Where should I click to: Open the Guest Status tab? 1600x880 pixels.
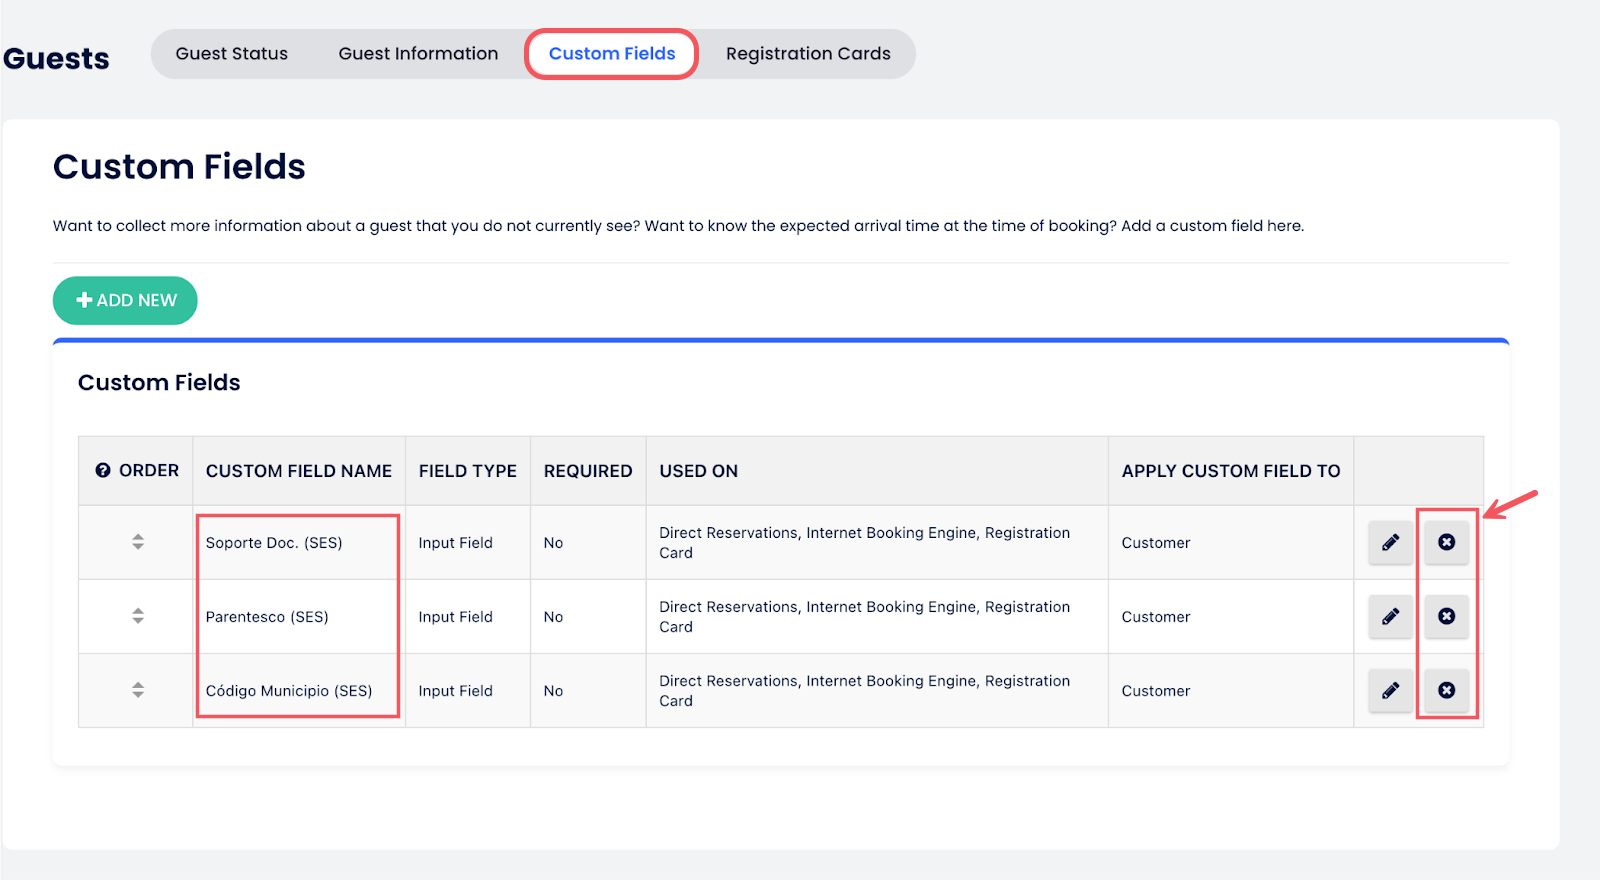pyautogui.click(x=232, y=54)
